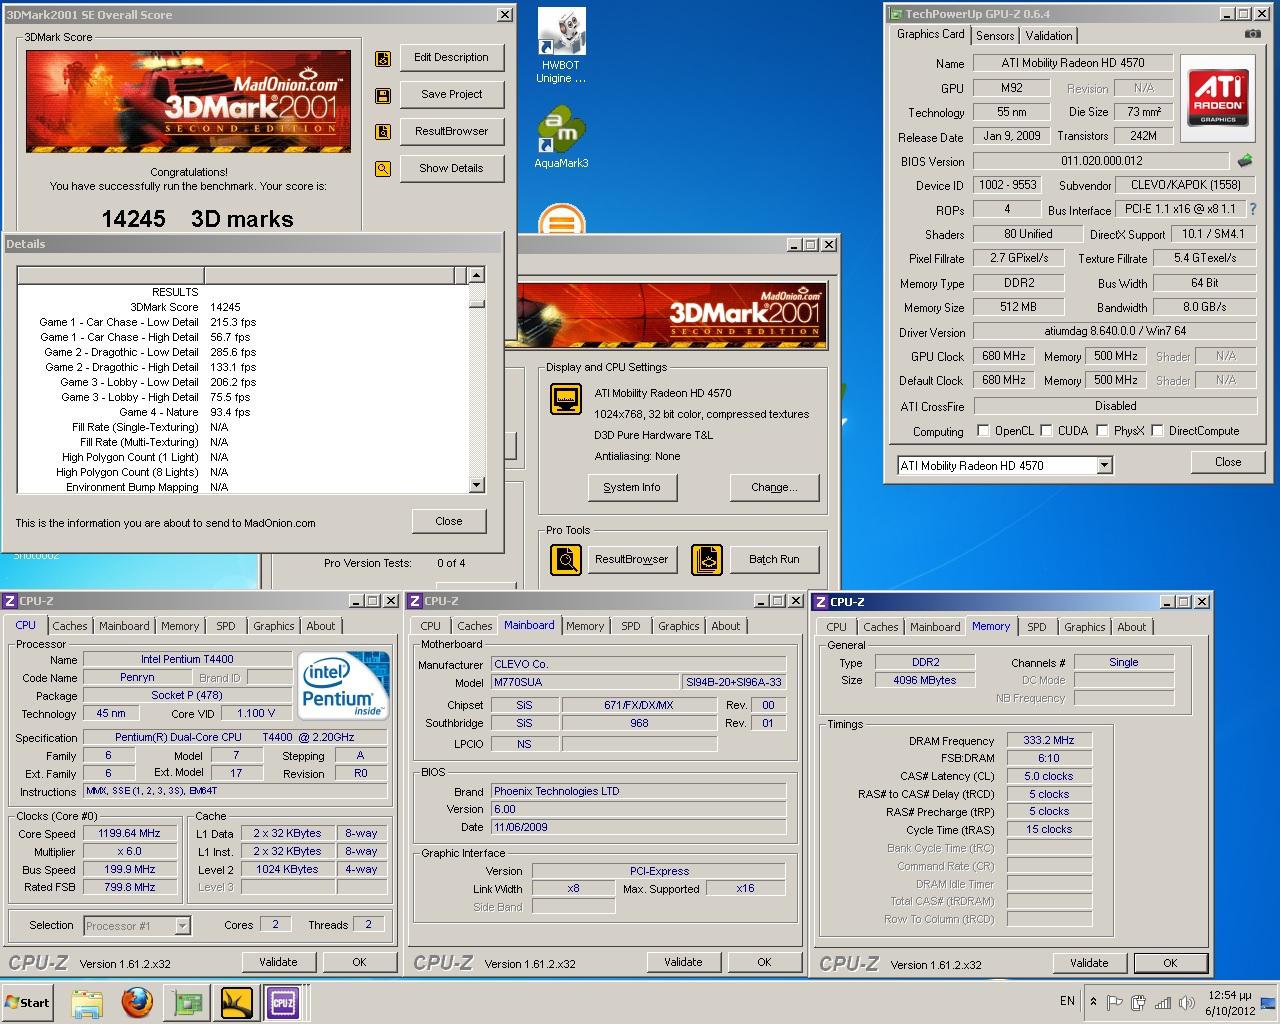
Task: Open SPD tab in middle CPU-Z window
Action: tap(631, 626)
